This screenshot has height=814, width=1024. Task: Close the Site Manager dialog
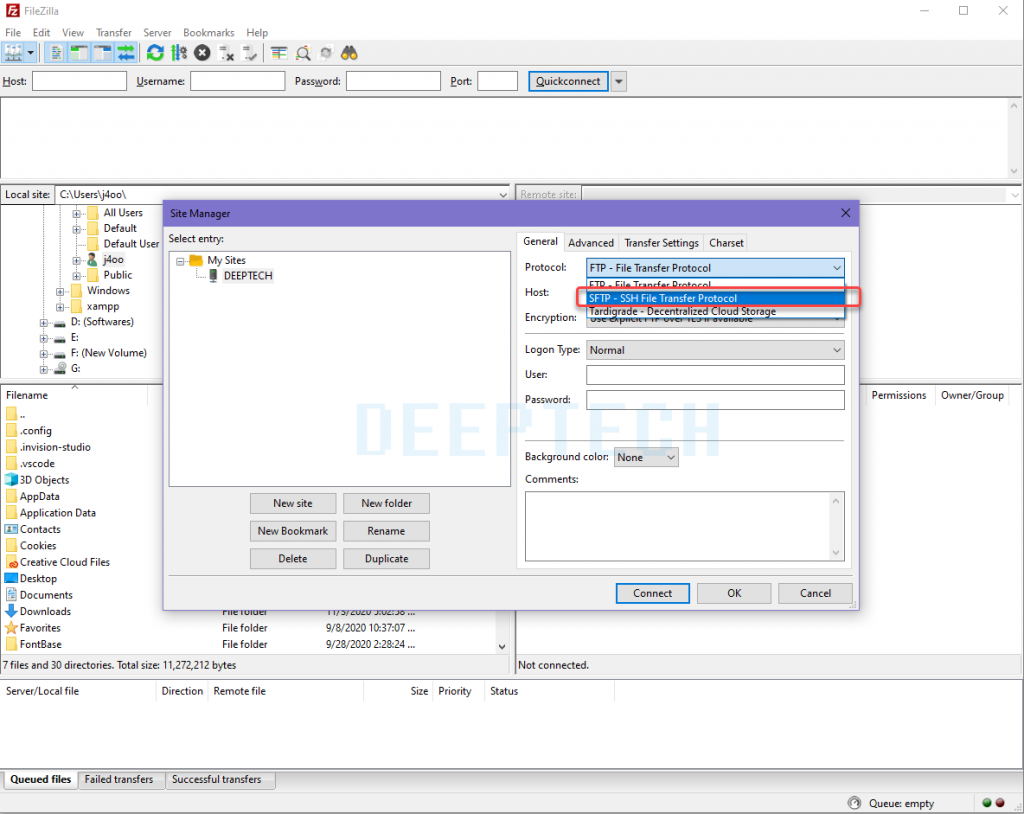[846, 213]
